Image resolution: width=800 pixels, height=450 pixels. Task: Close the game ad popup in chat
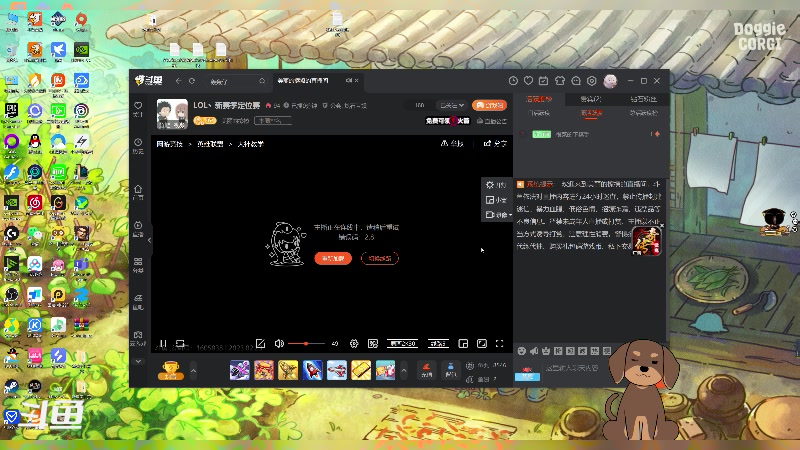click(x=662, y=226)
